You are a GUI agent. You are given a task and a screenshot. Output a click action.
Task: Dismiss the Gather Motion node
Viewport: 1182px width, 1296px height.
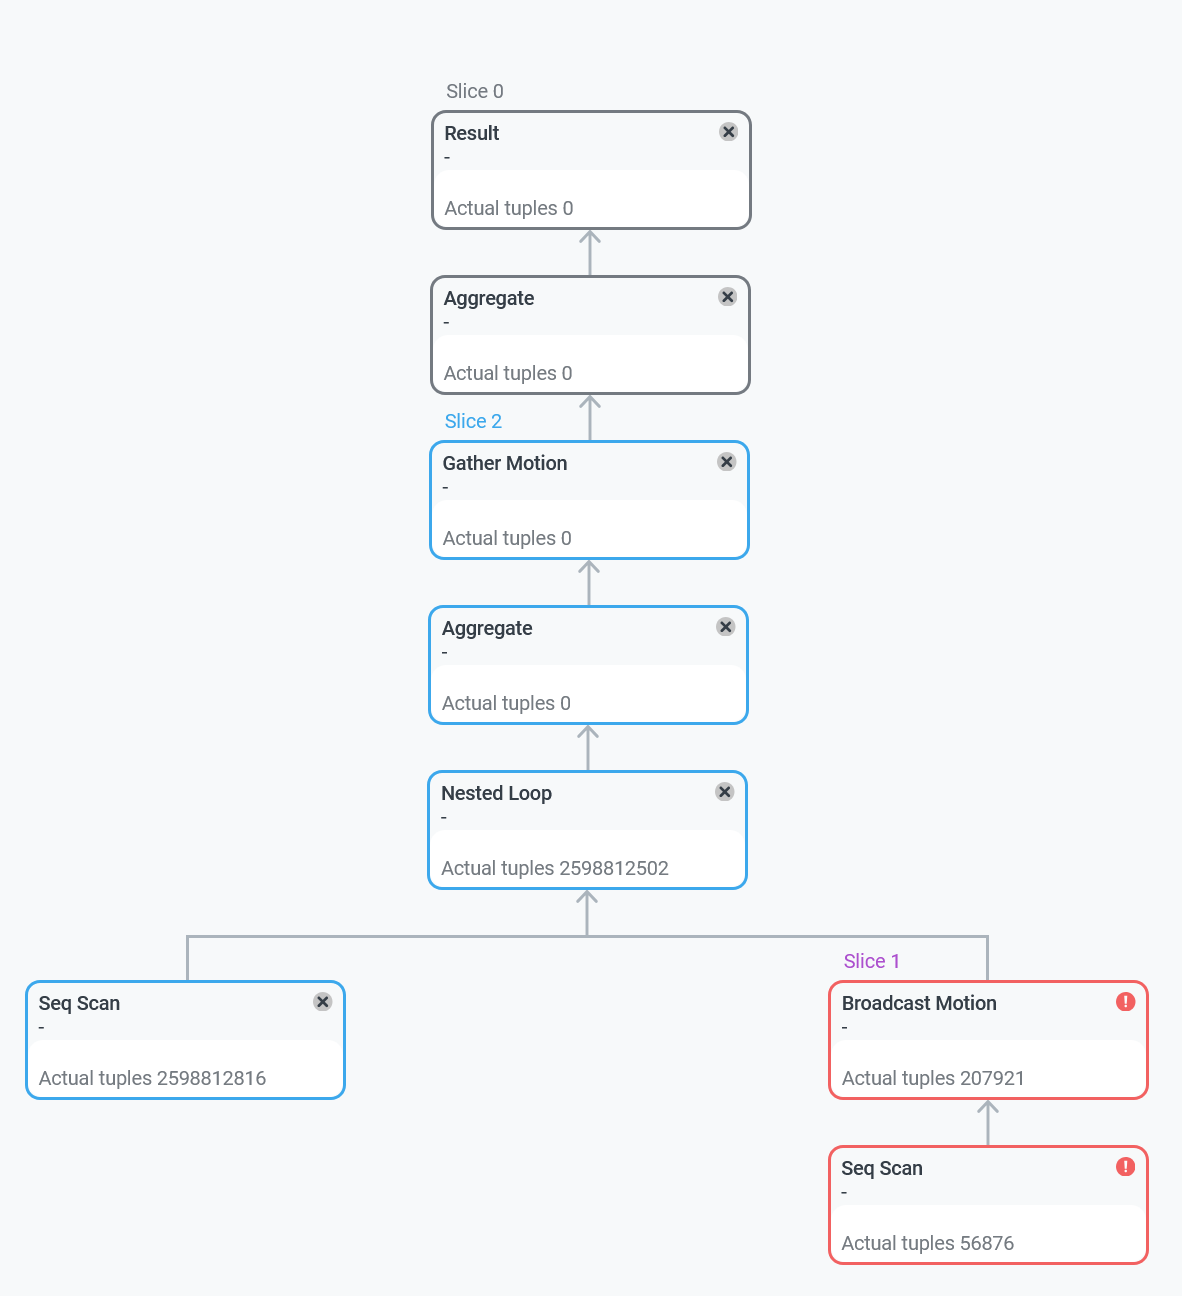tap(726, 461)
